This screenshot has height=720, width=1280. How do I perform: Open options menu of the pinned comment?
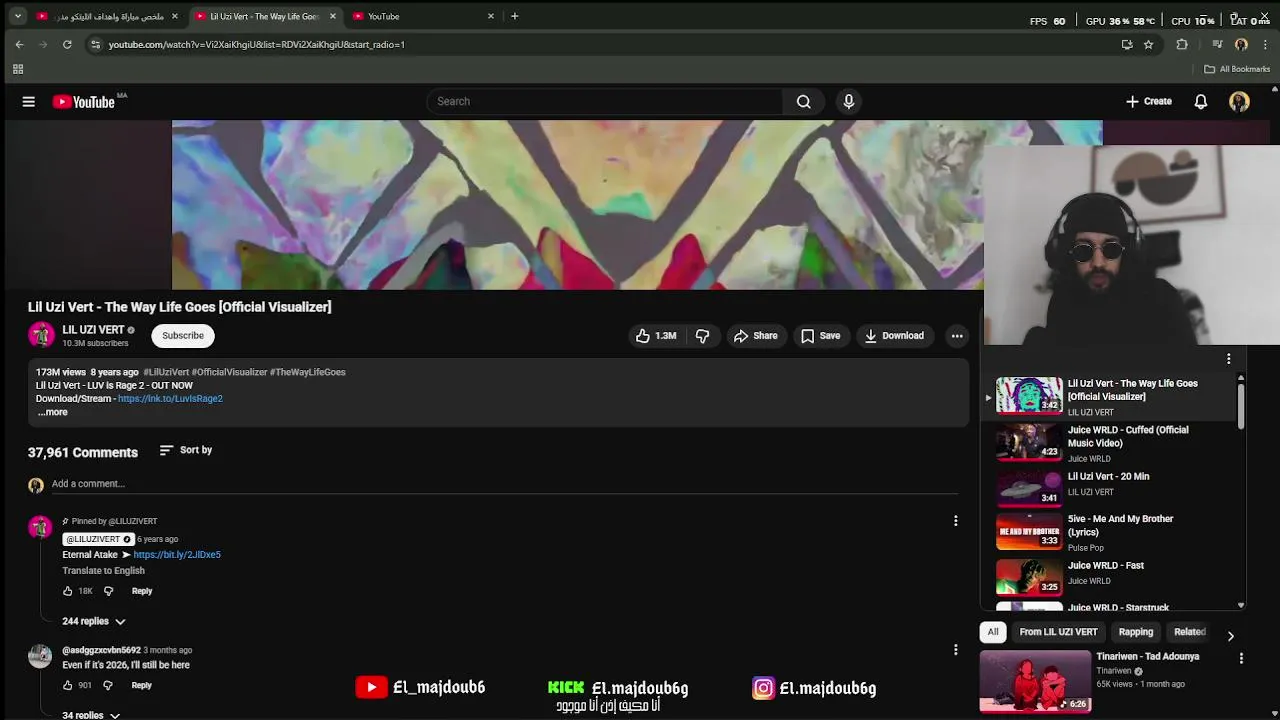955,521
